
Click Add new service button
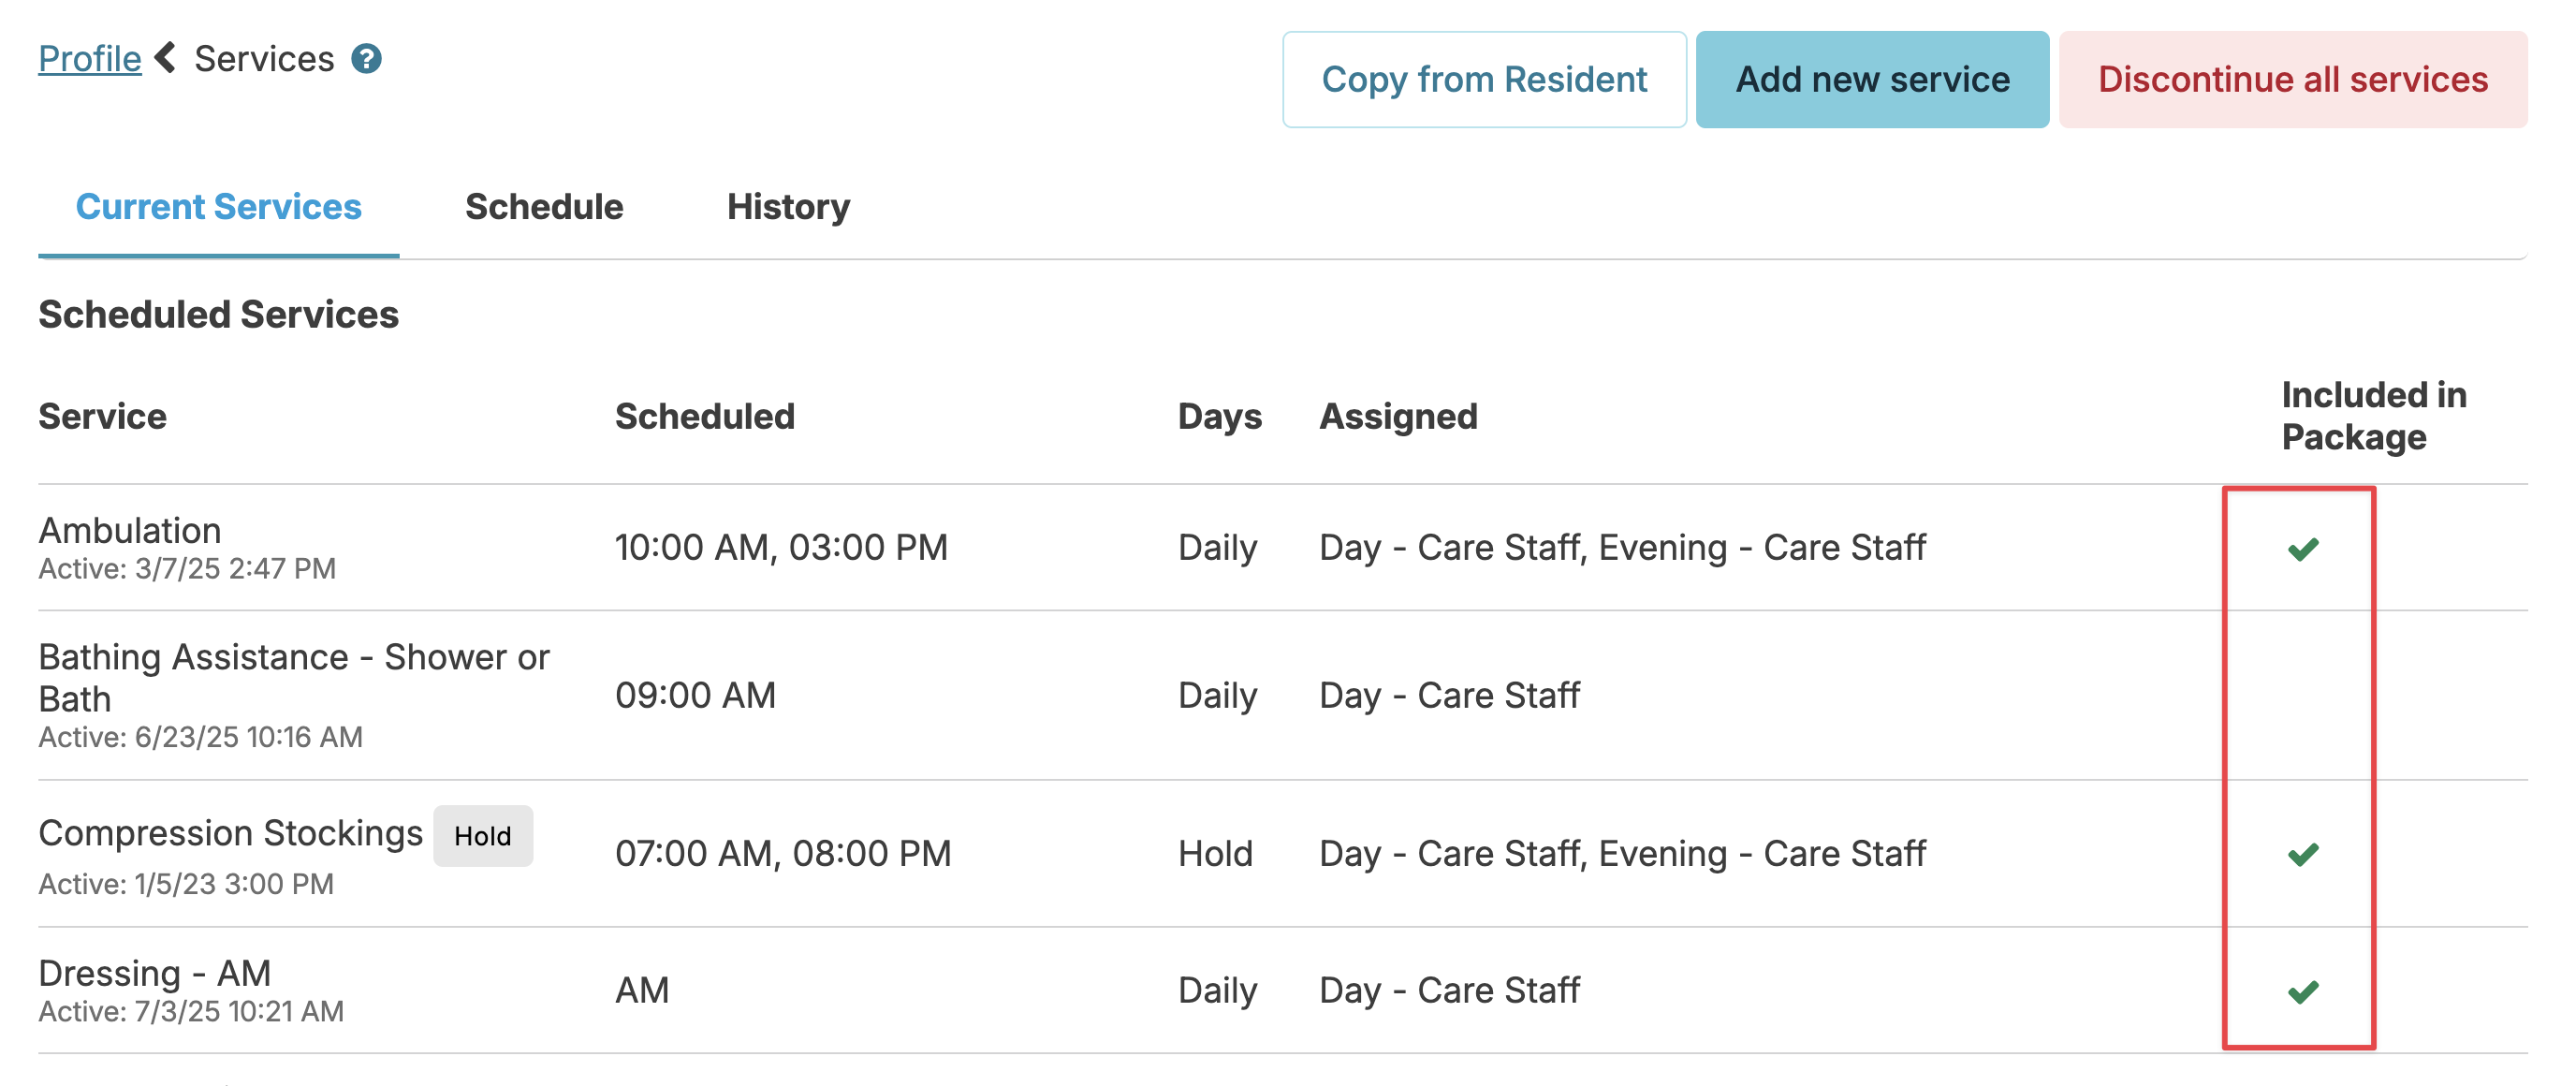point(1871,80)
